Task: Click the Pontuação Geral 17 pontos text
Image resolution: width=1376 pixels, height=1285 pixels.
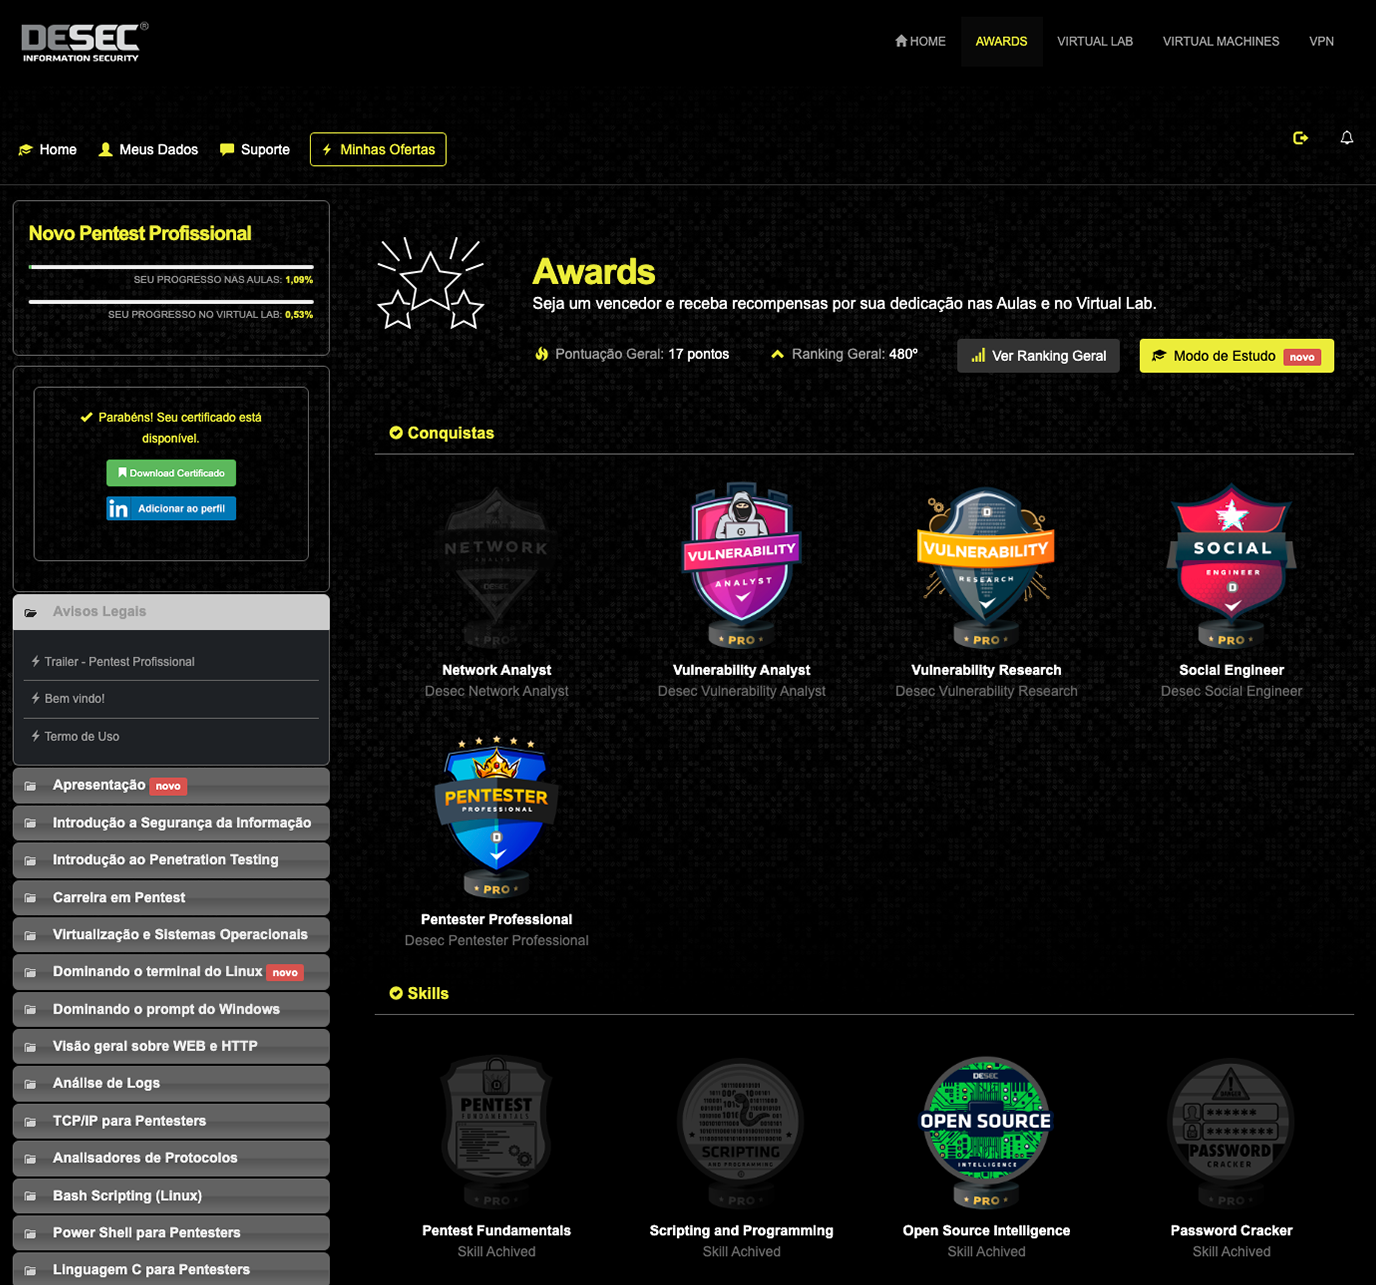Action: pyautogui.click(x=642, y=354)
